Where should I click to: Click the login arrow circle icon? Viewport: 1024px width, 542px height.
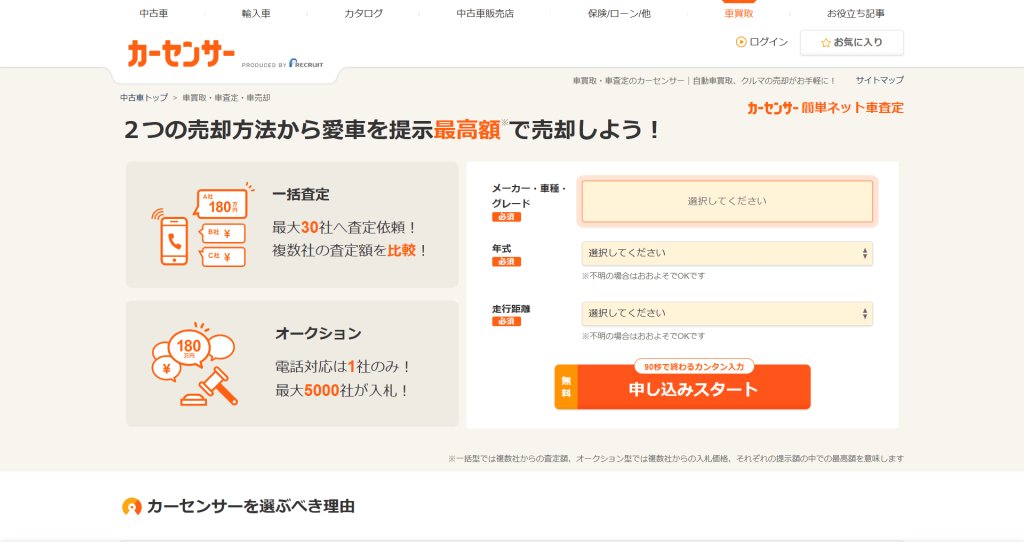point(741,42)
